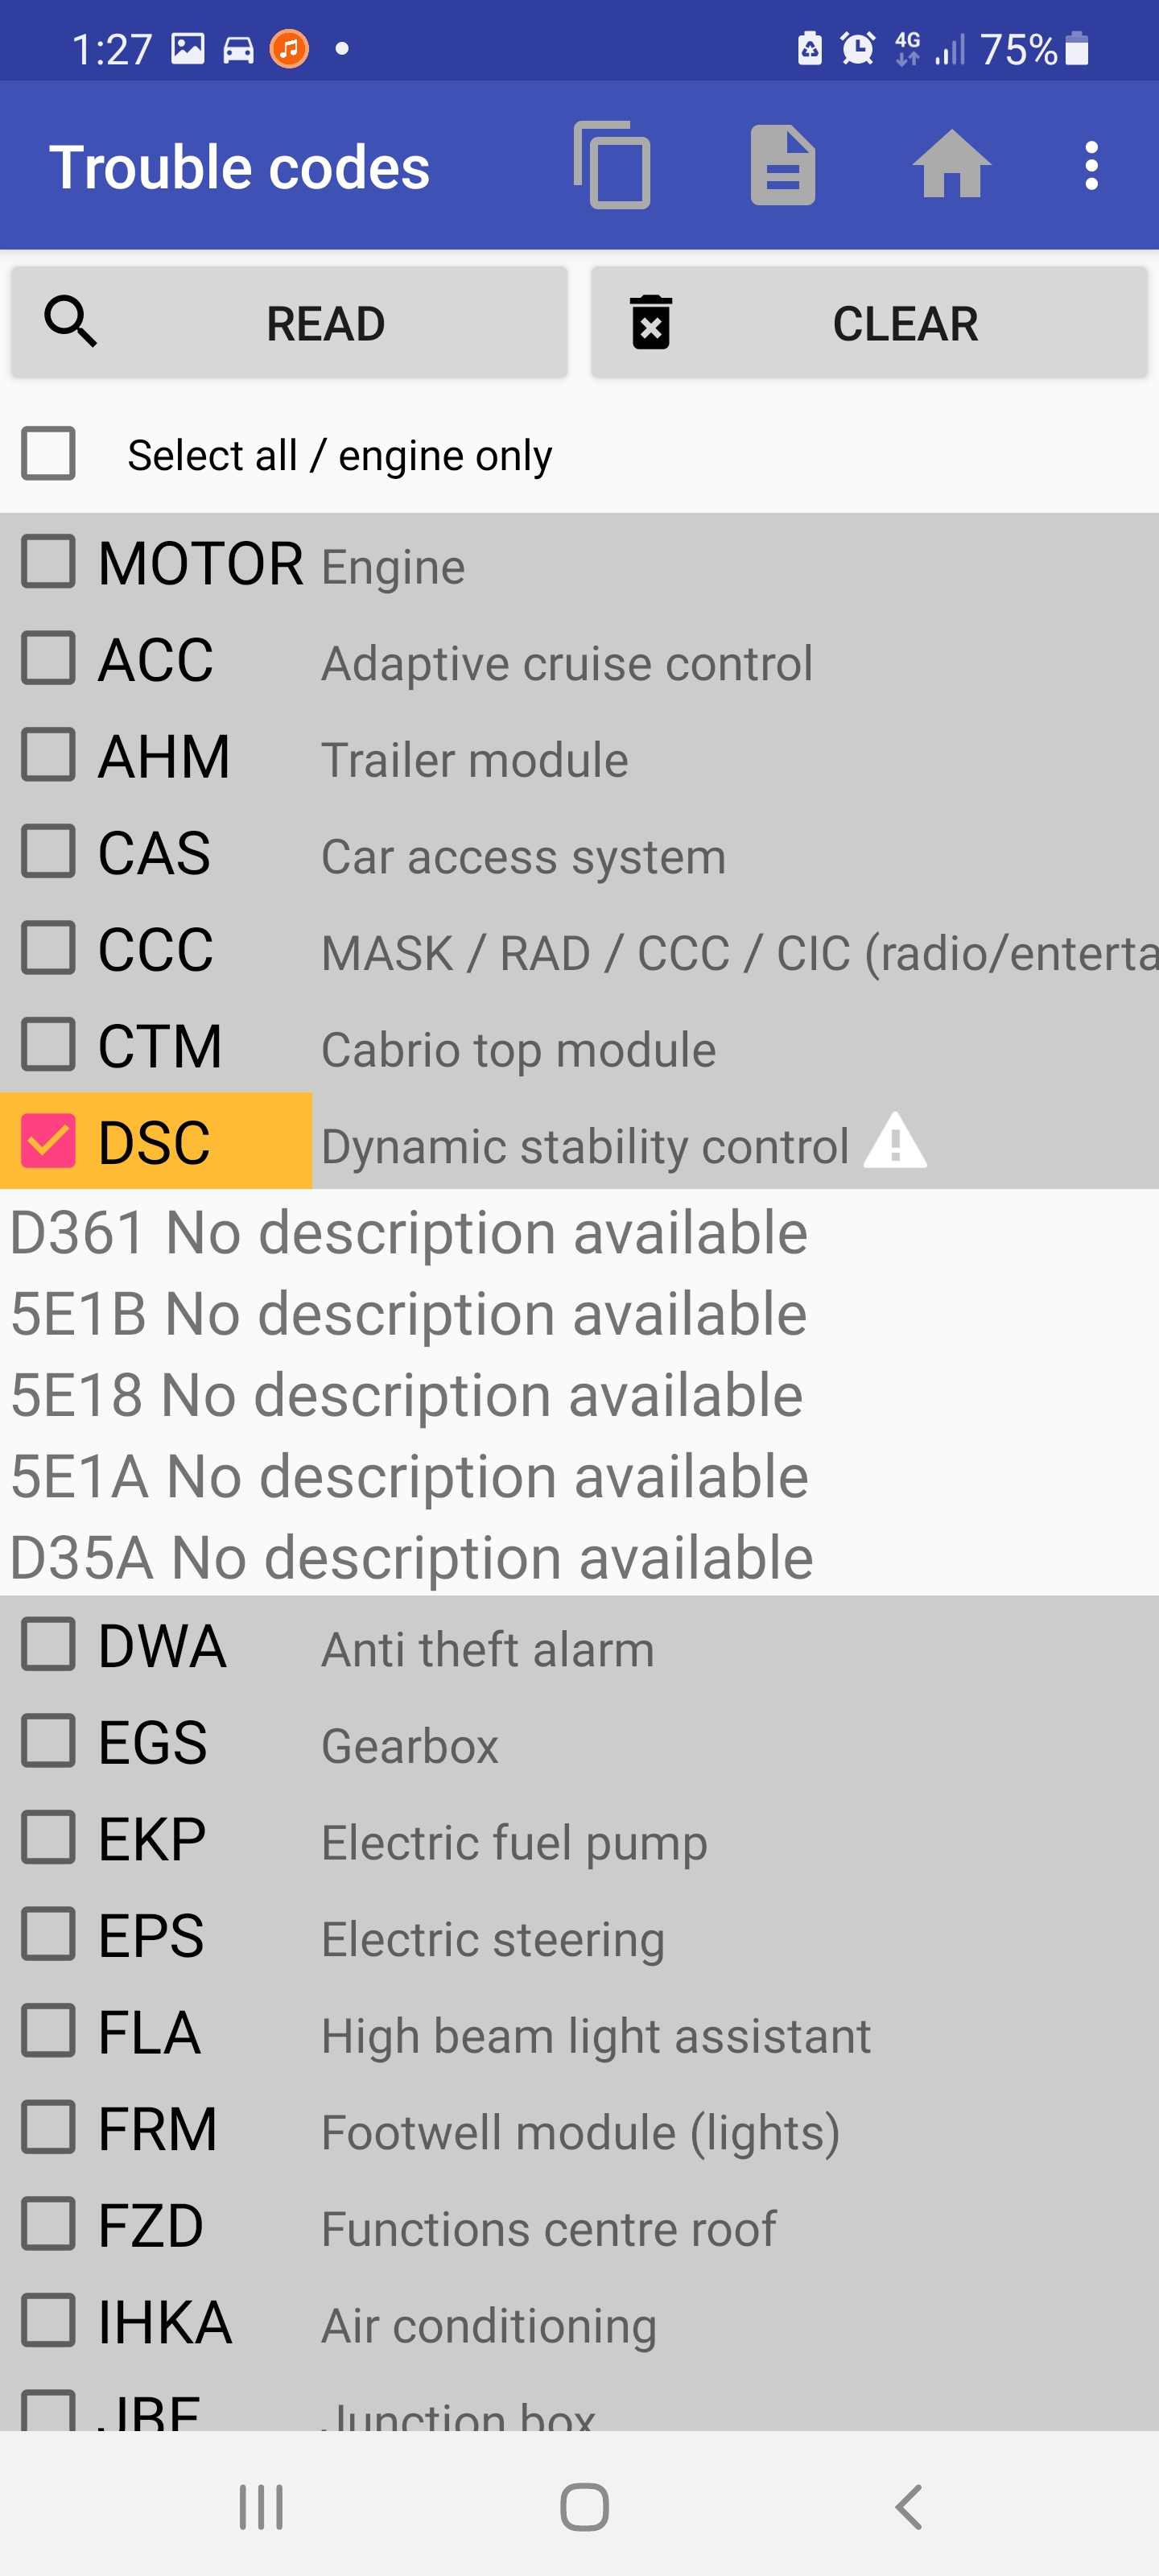Go to the home screen icon

951,165
